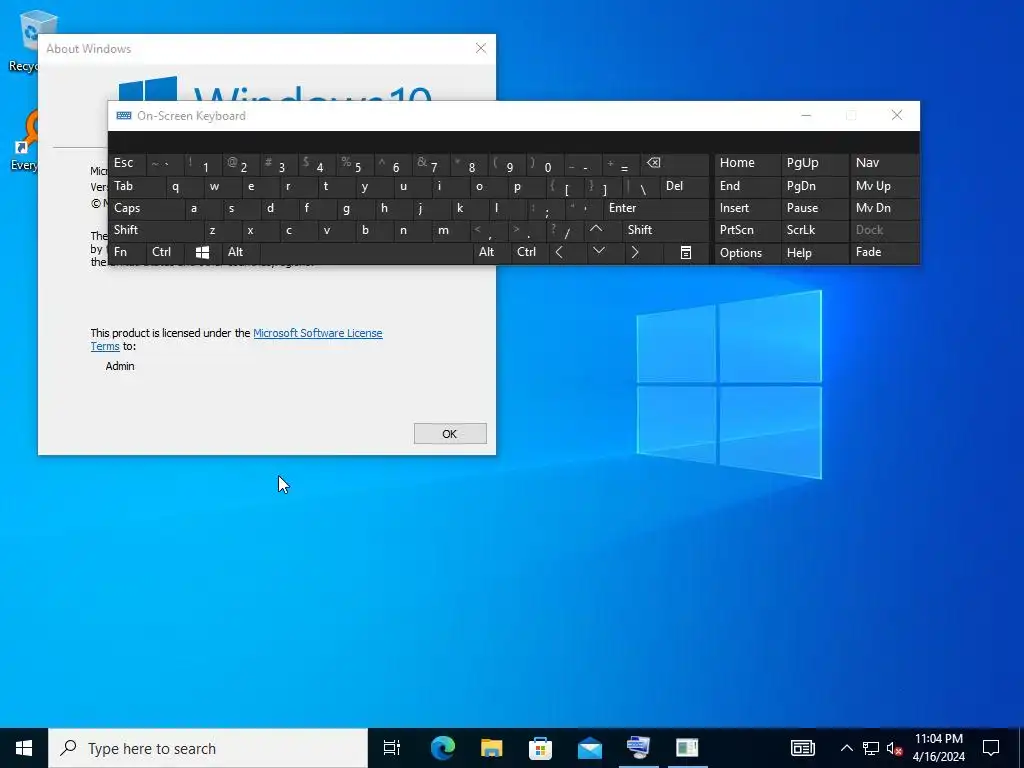The image size is (1024, 768).
Task: Tap the Windows logo key on keyboard
Action: click(202, 253)
